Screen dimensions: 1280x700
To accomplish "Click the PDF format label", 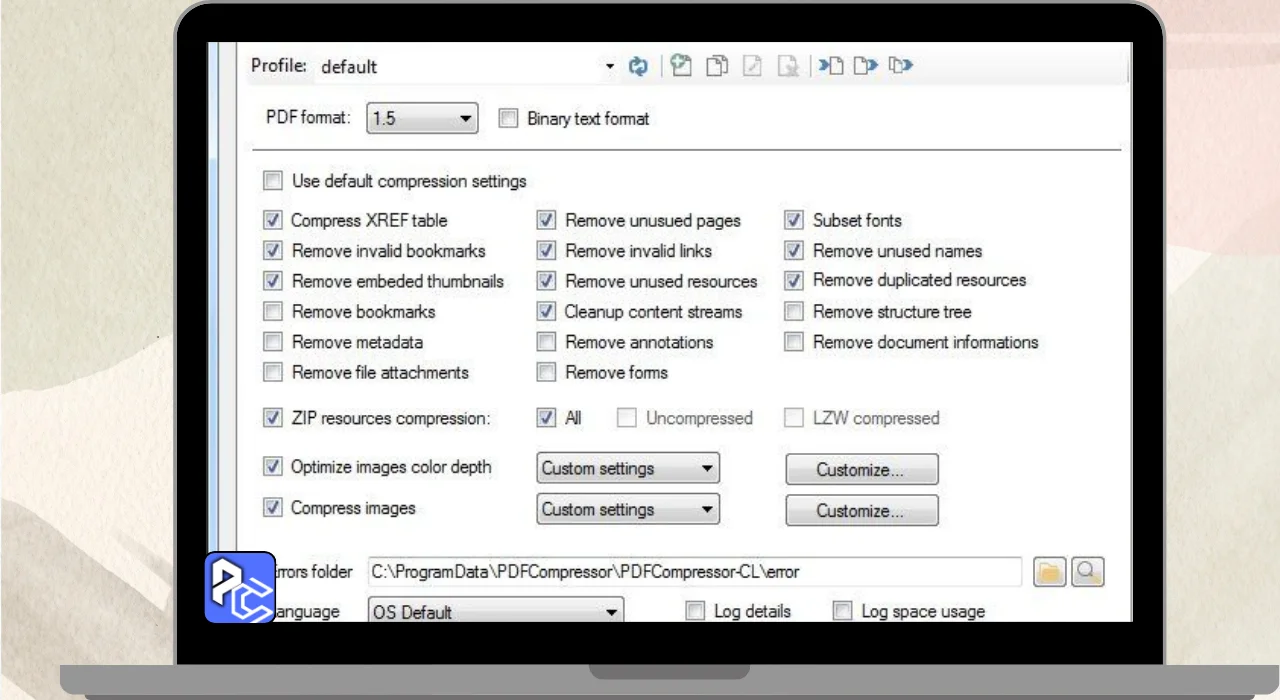I will tap(309, 117).
